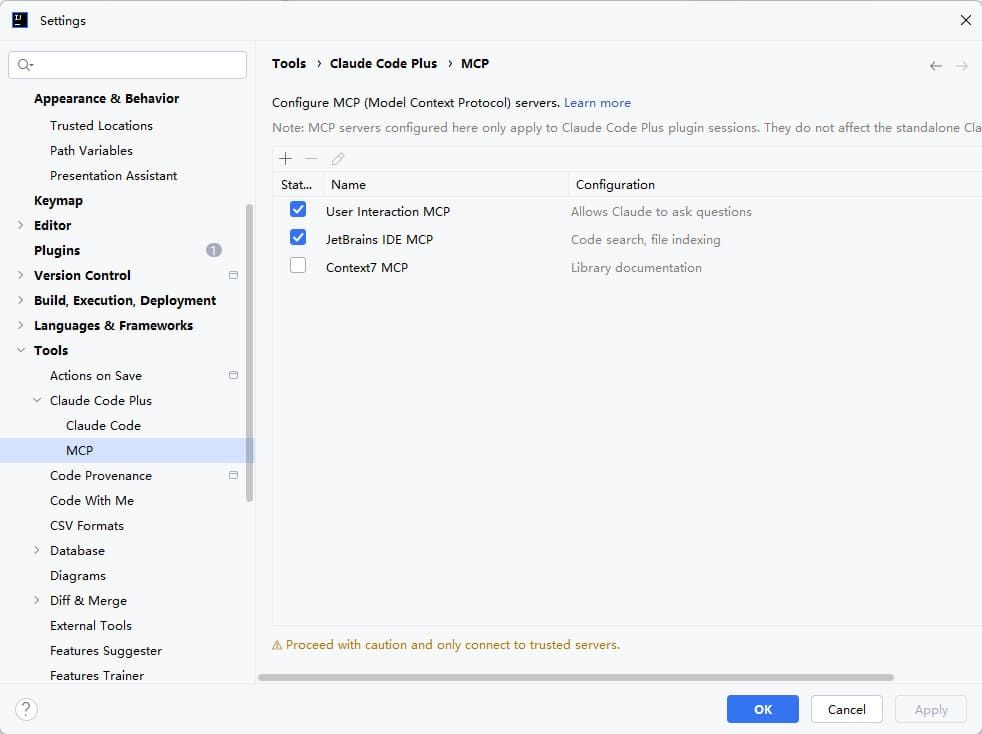Viewport: 982px width, 734px height.
Task: Collapse the Claude Code Plus node
Action: point(37,400)
